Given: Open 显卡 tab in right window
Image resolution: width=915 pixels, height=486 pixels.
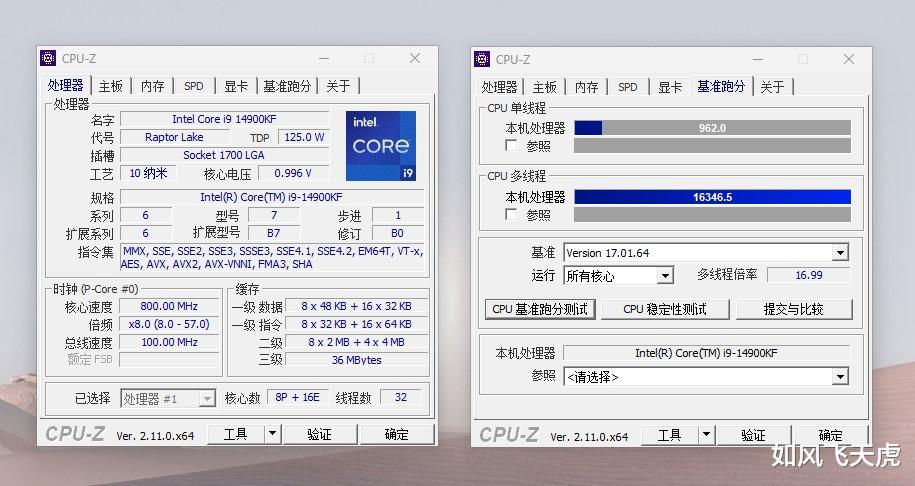Looking at the screenshot, I should coord(670,87).
